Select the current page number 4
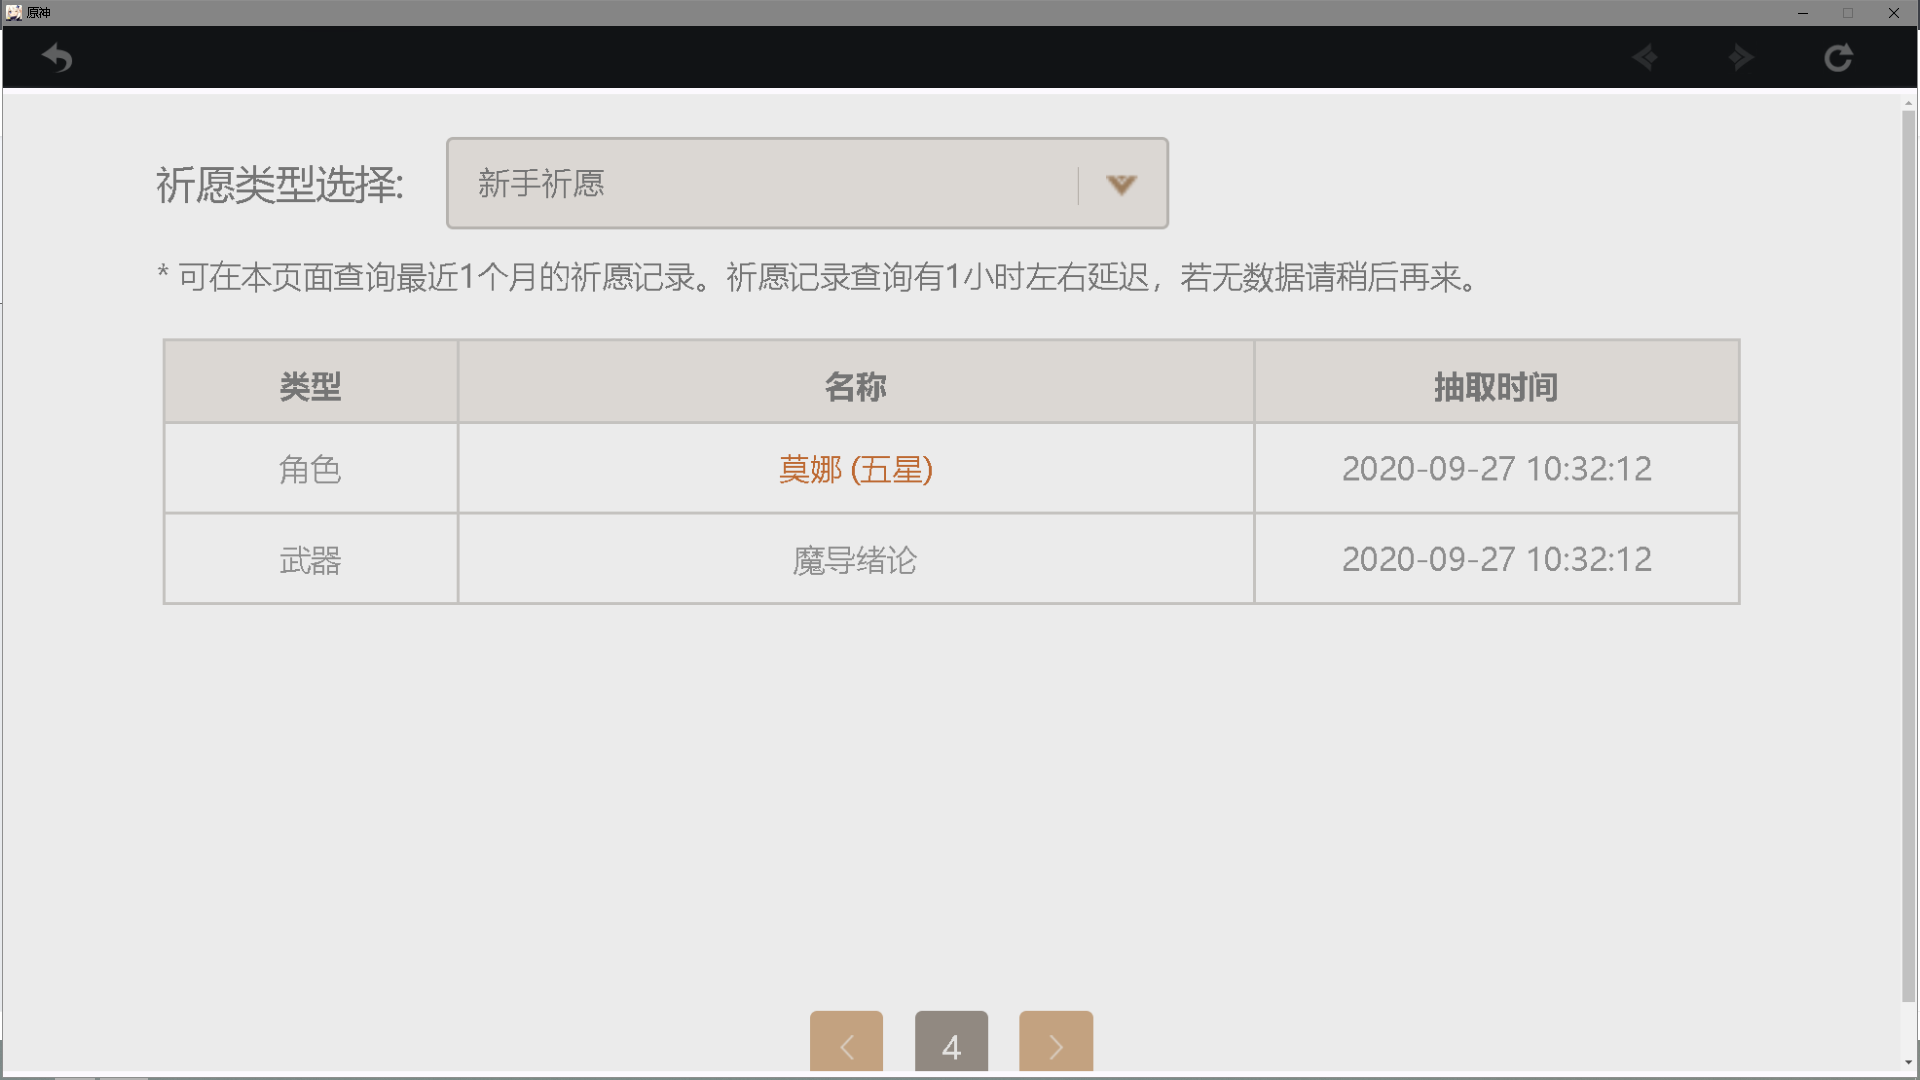The width and height of the screenshot is (1920, 1080). (x=951, y=1044)
